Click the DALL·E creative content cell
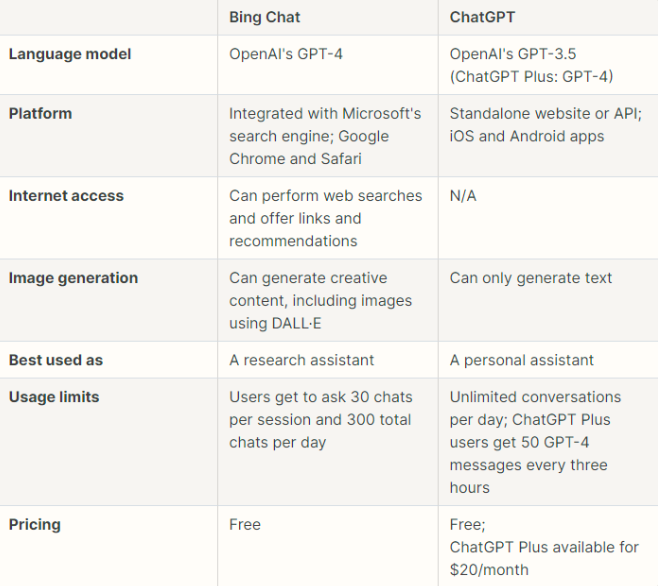The image size is (658, 587). 320,300
